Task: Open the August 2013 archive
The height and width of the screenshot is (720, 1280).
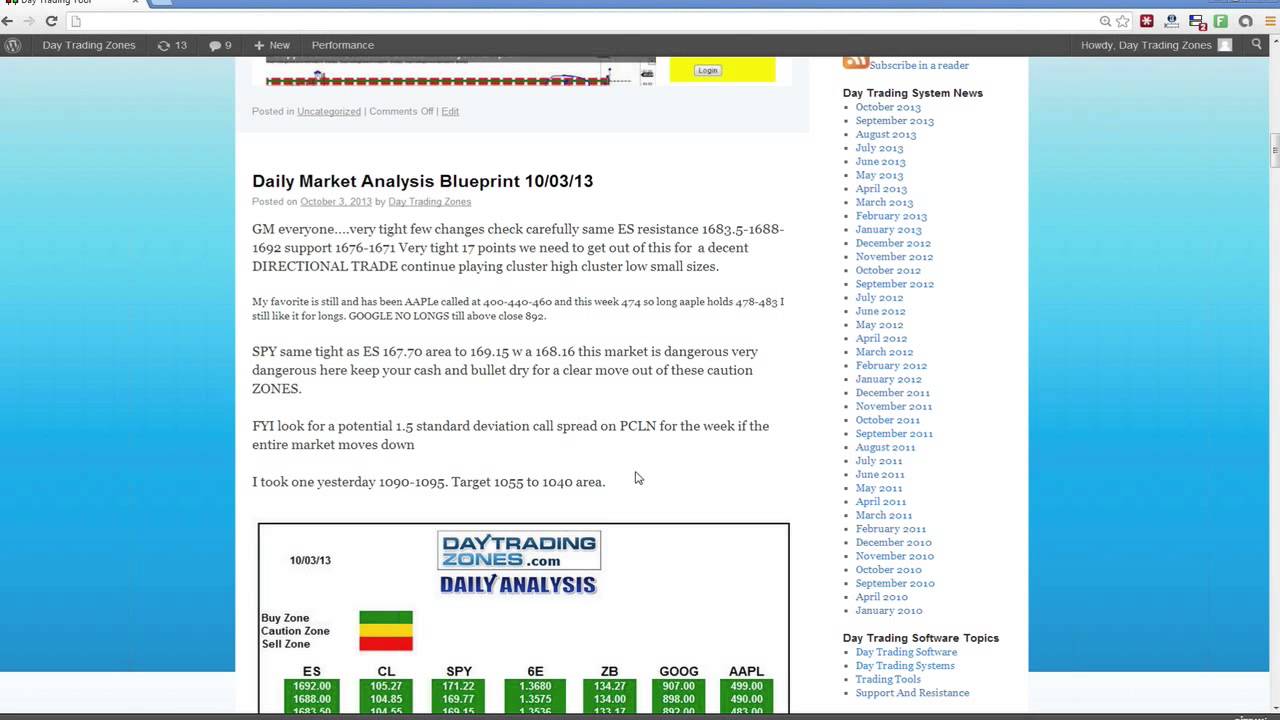Action: click(885, 134)
